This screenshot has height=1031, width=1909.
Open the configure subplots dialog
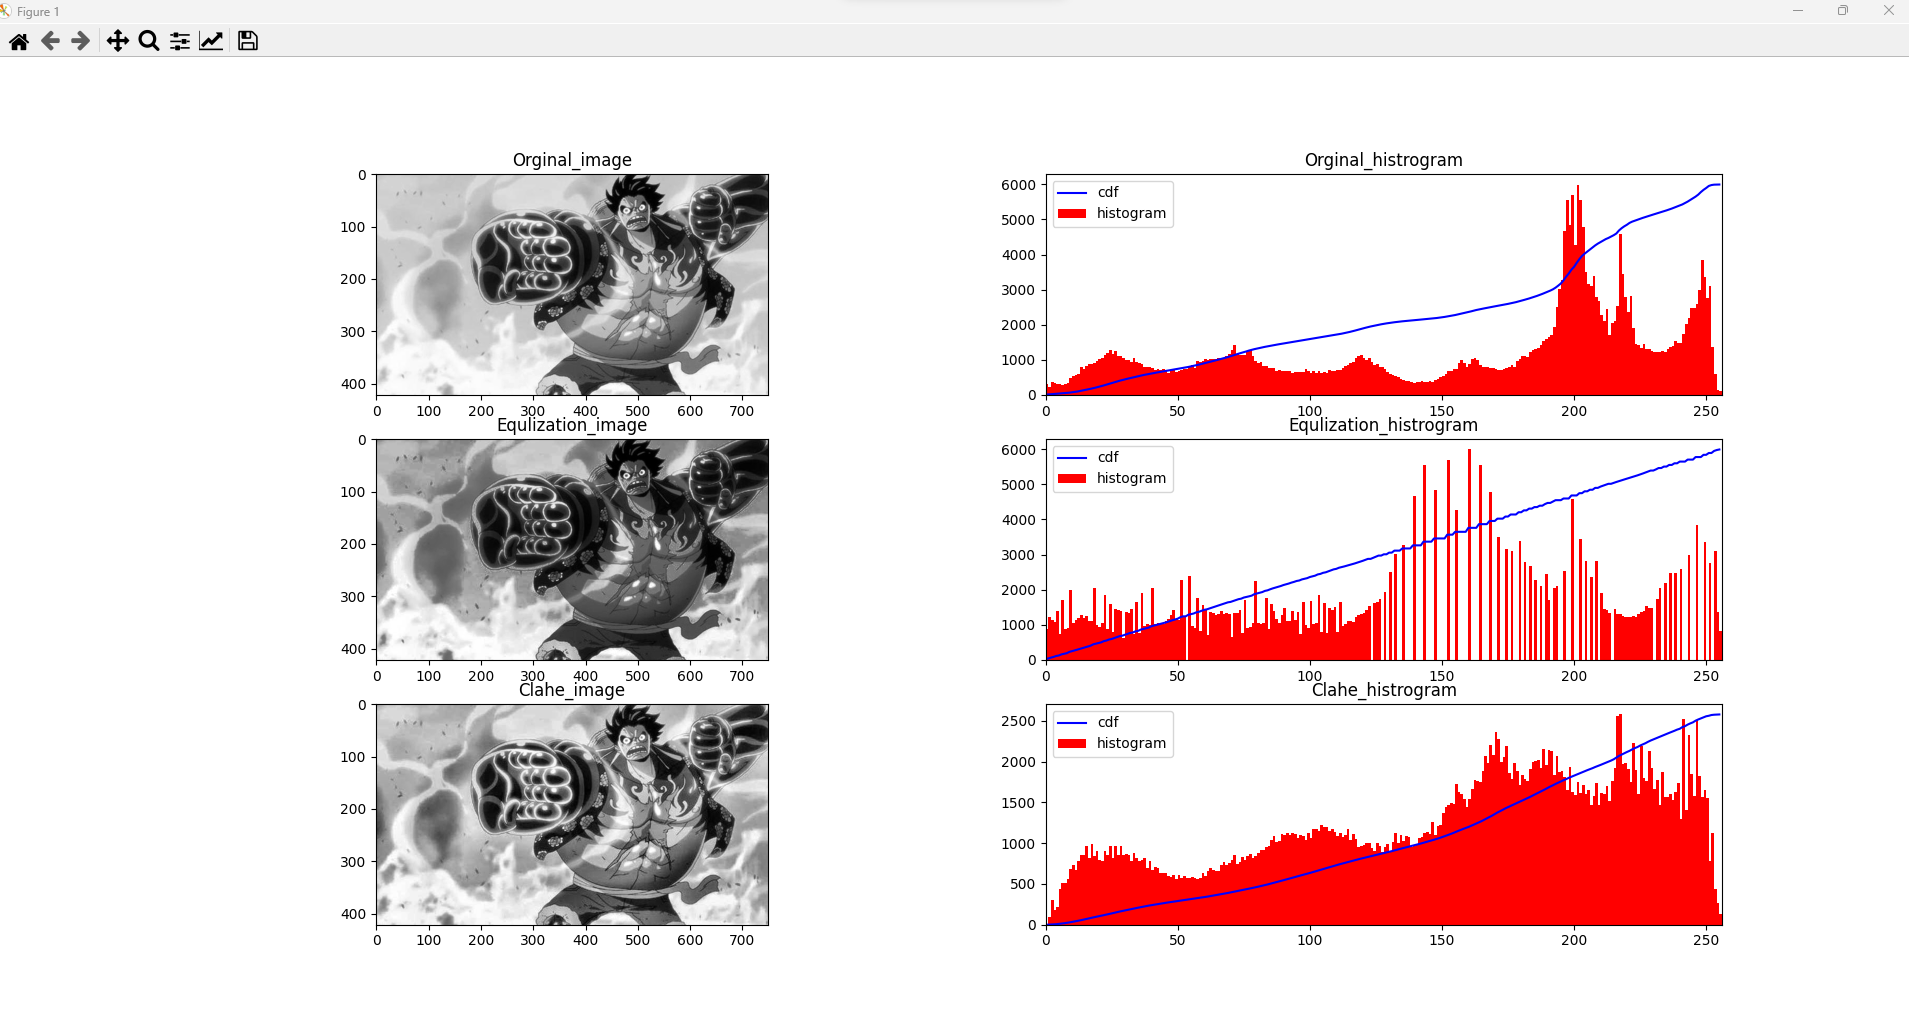click(179, 41)
